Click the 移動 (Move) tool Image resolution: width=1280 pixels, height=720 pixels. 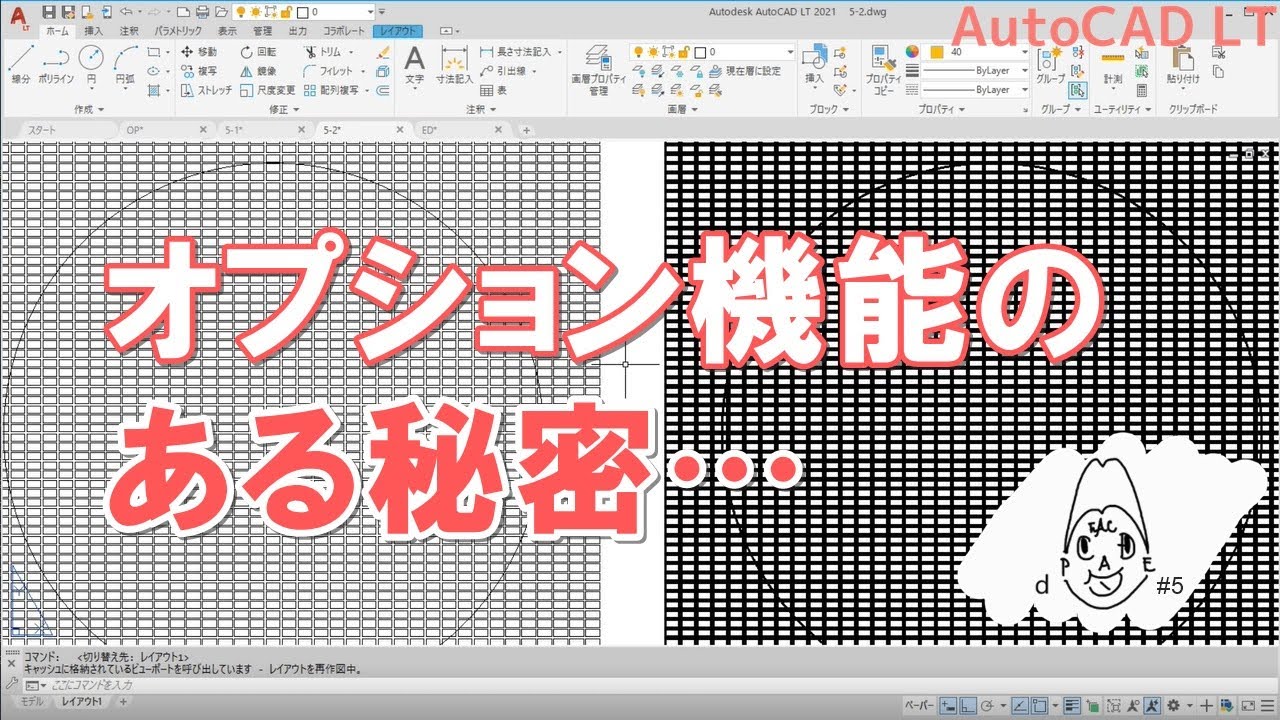click(198, 52)
